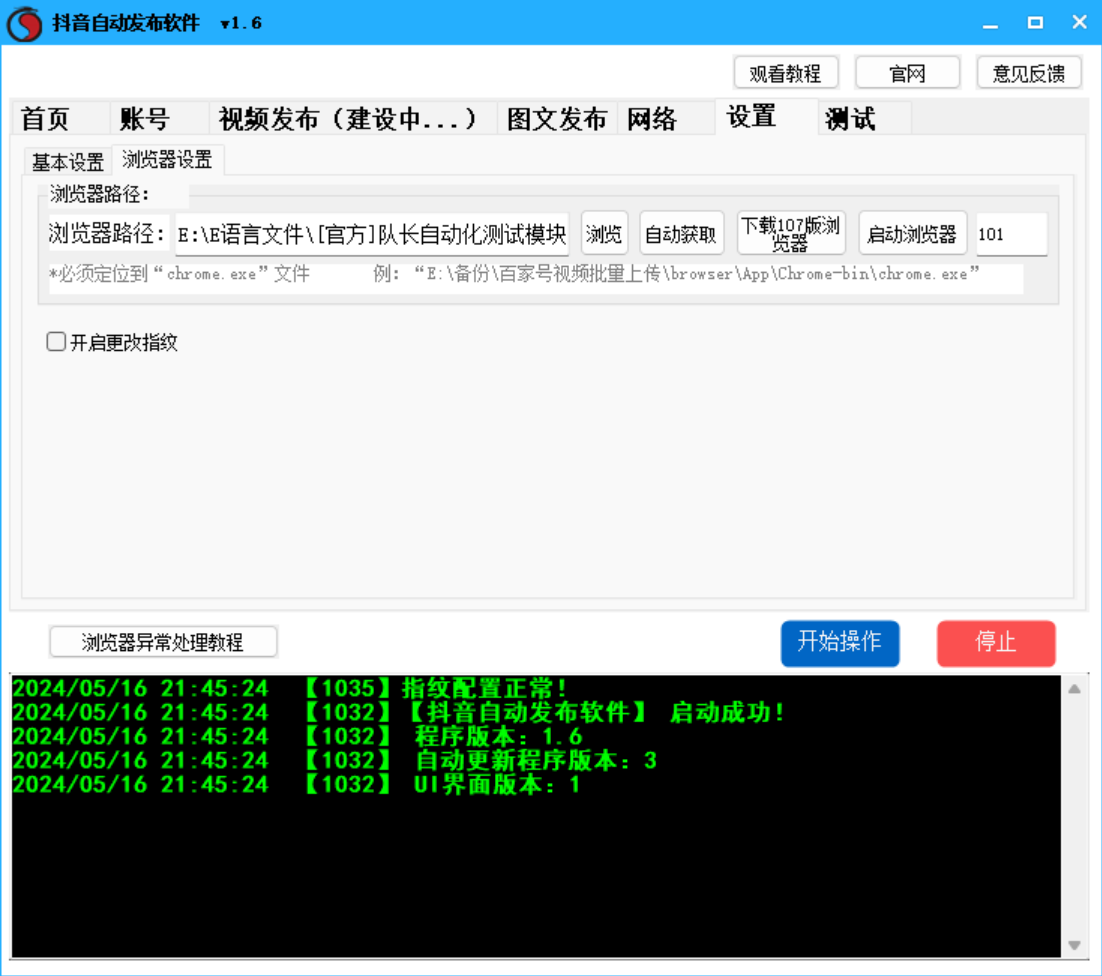Screen dimensions: 1102x976
Task: Click into the 浏览器路径 path input field
Action: (372, 234)
